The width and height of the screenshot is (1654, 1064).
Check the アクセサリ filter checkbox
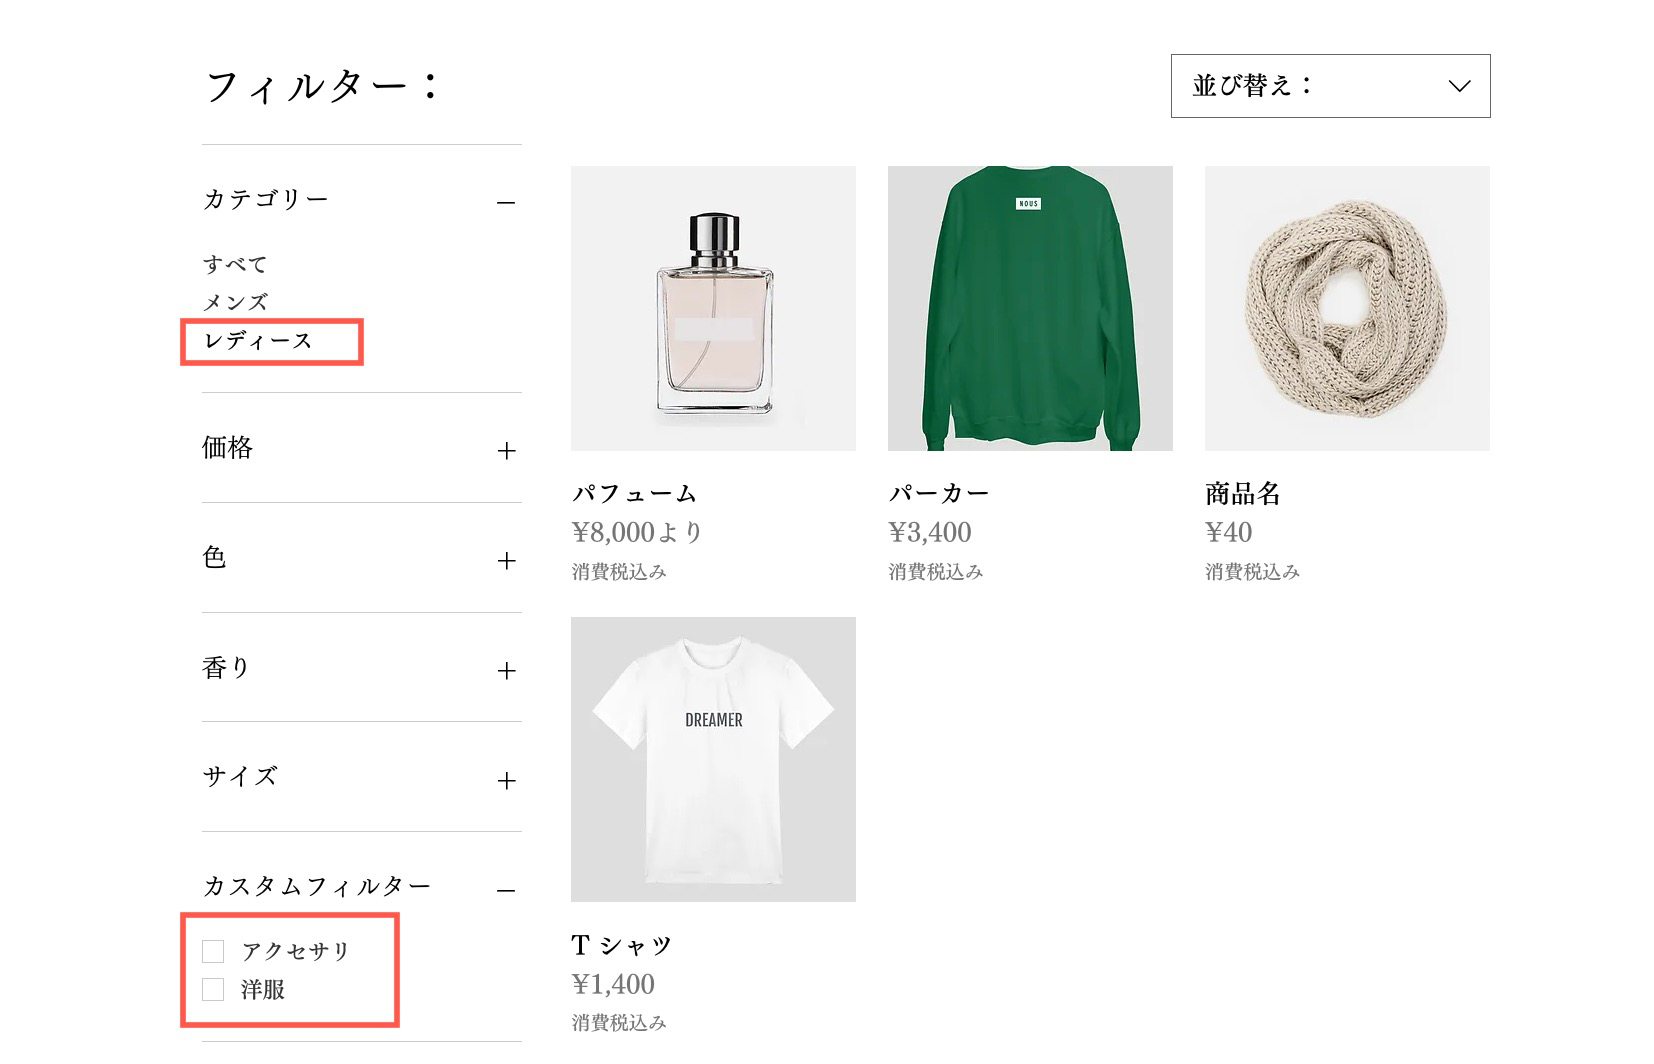[213, 951]
